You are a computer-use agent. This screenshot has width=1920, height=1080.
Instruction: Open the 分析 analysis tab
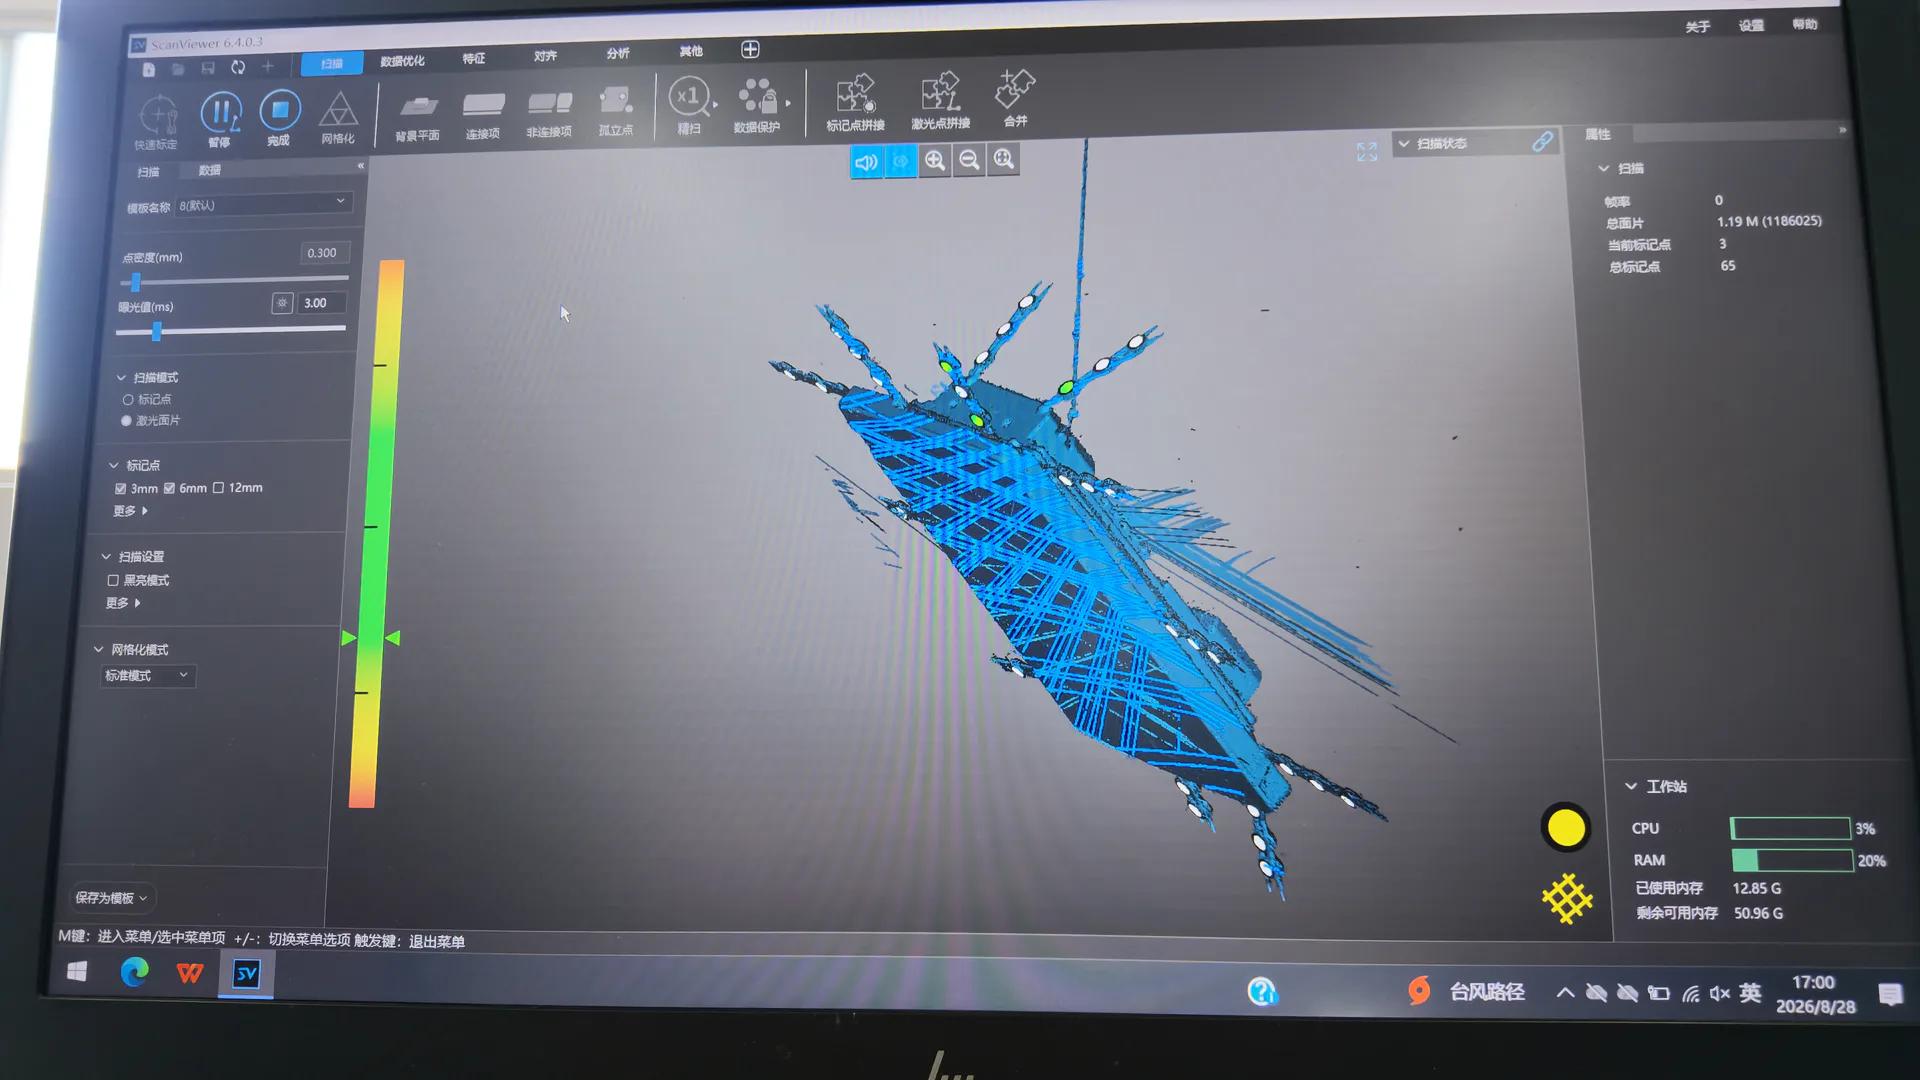[618, 54]
